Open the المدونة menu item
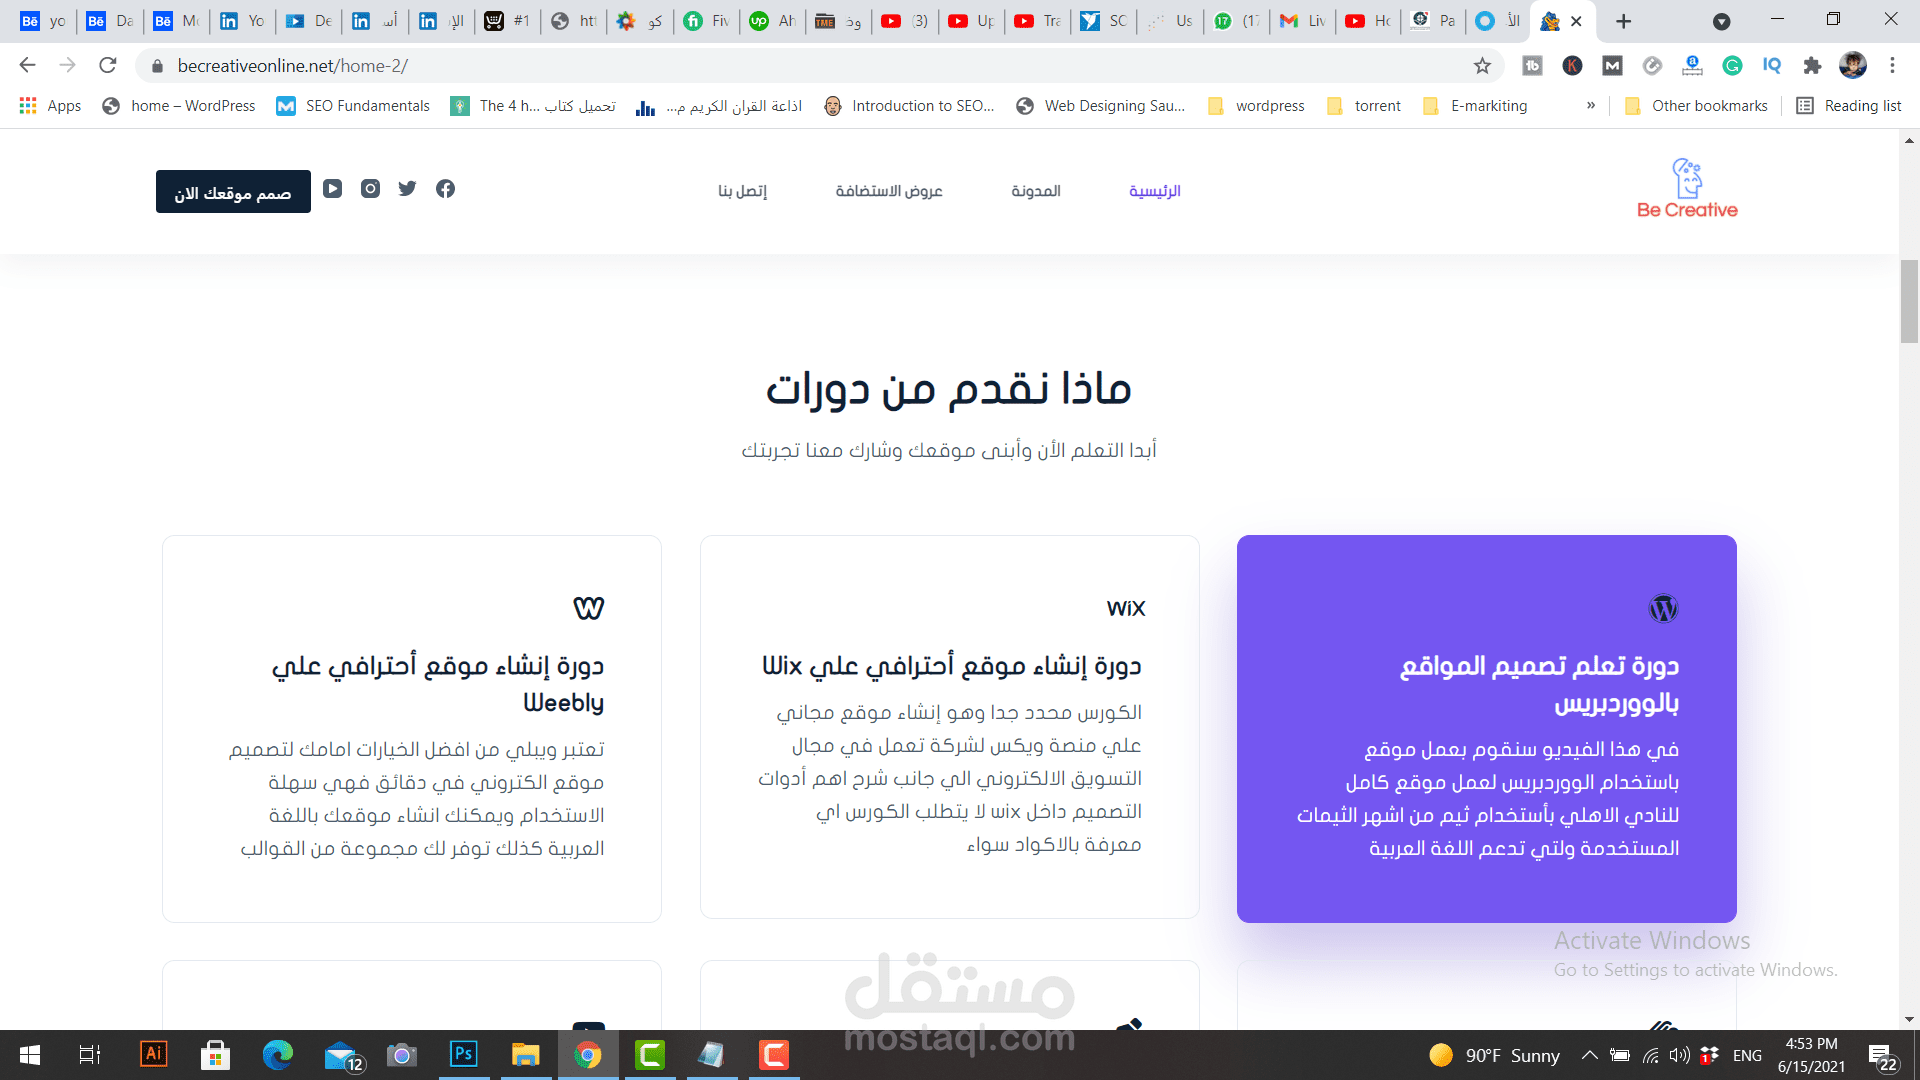 [x=1035, y=191]
